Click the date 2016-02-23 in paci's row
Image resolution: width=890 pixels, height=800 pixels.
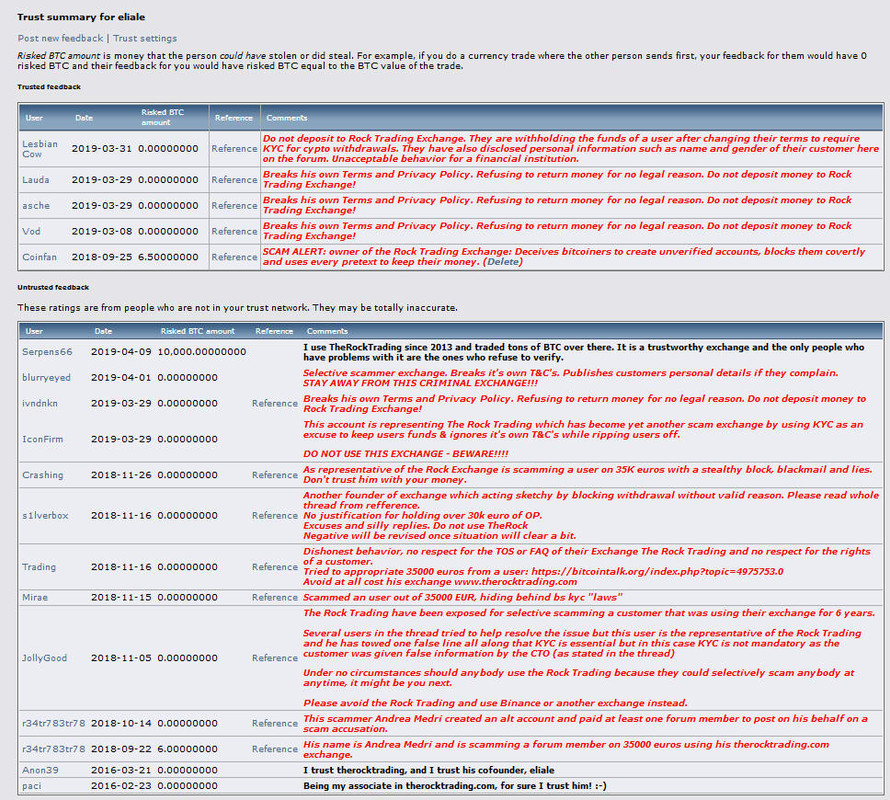[121, 786]
